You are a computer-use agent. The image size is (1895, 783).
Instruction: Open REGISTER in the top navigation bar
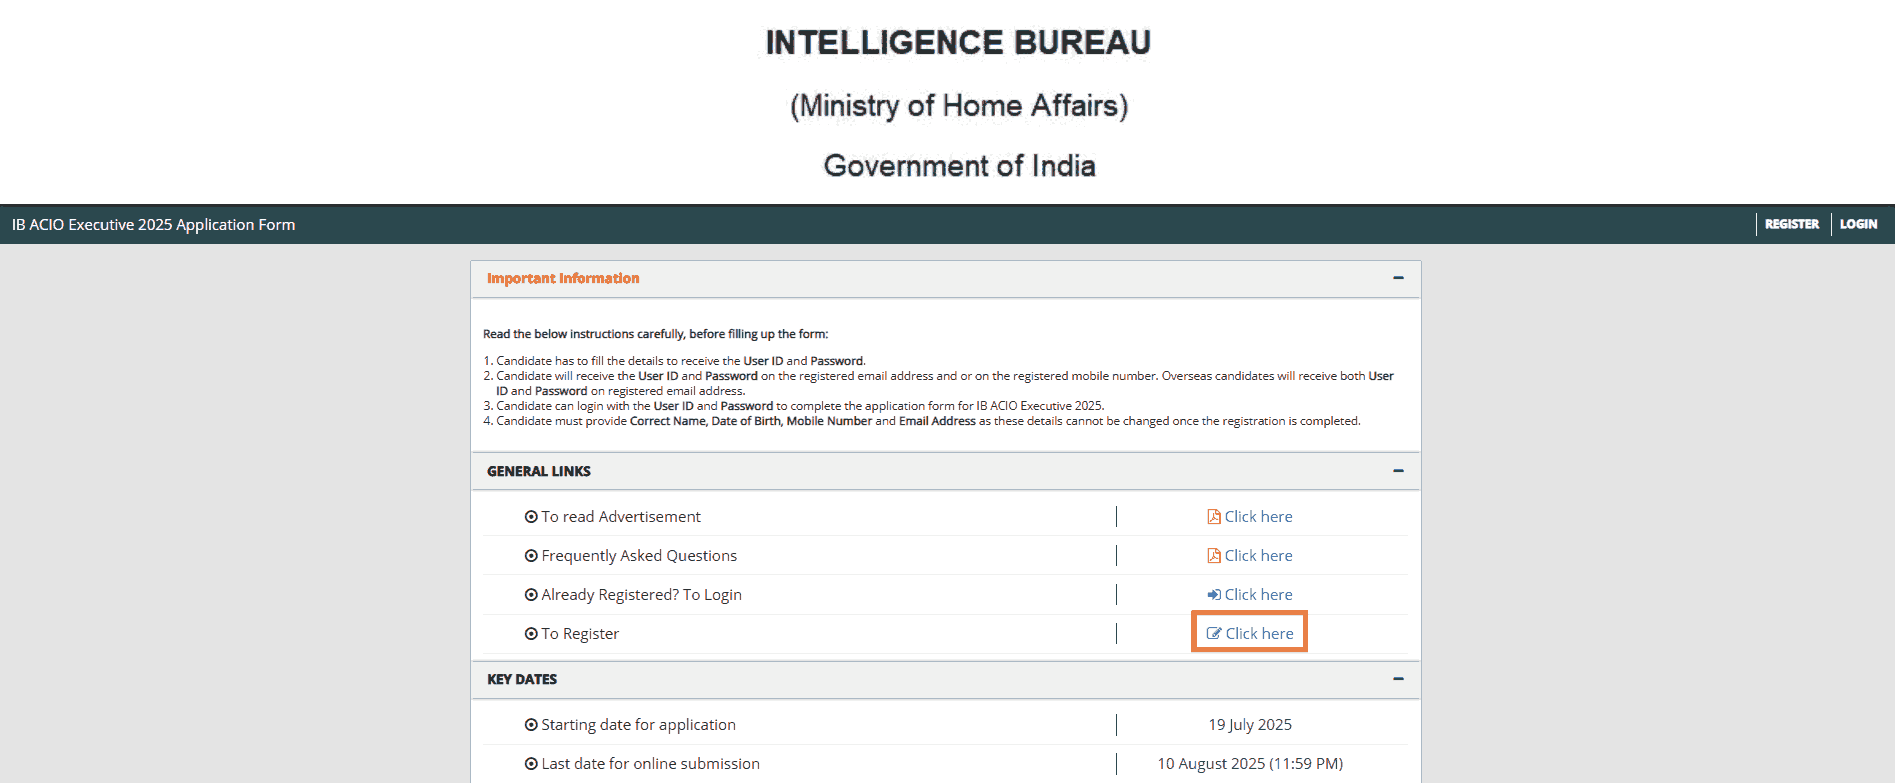[x=1791, y=225]
